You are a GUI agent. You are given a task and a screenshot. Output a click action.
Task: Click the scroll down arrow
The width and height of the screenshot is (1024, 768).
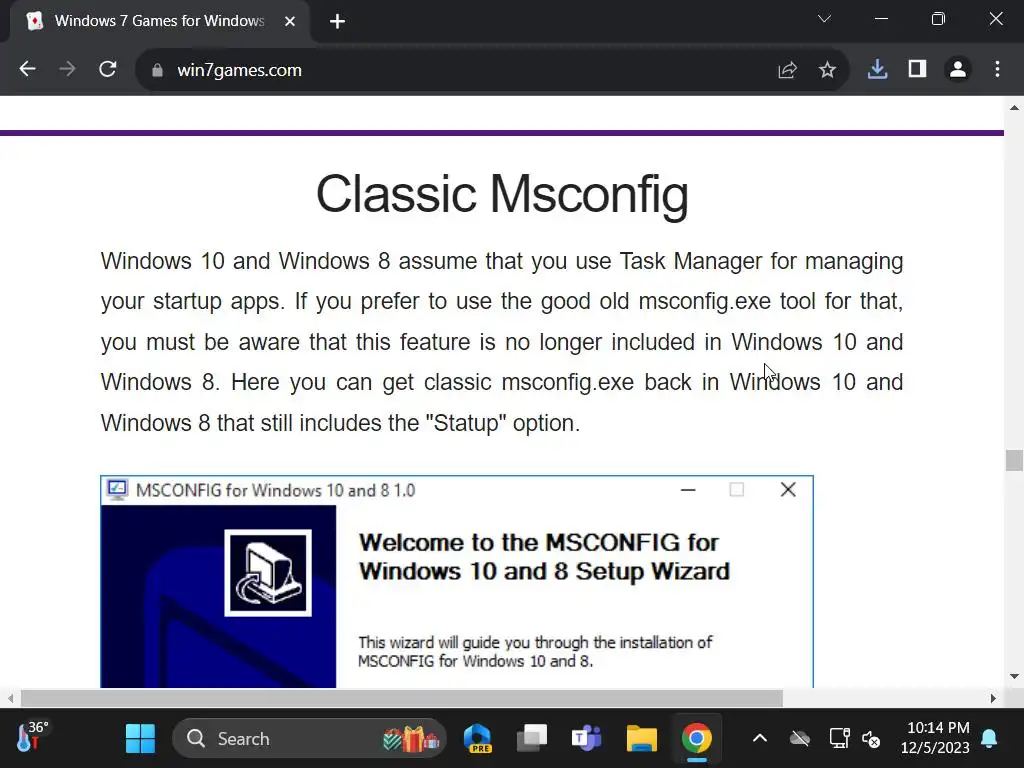[x=1014, y=677]
